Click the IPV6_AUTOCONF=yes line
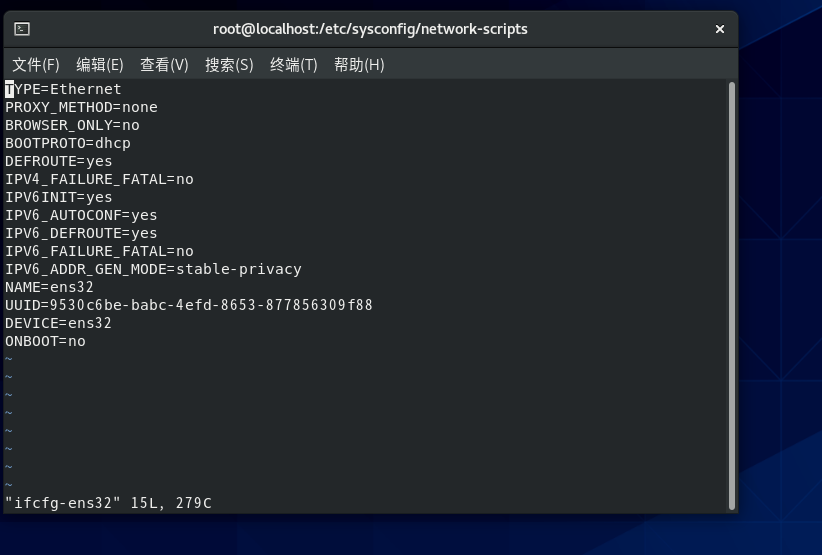Image resolution: width=822 pixels, height=555 pixels. 81,215
